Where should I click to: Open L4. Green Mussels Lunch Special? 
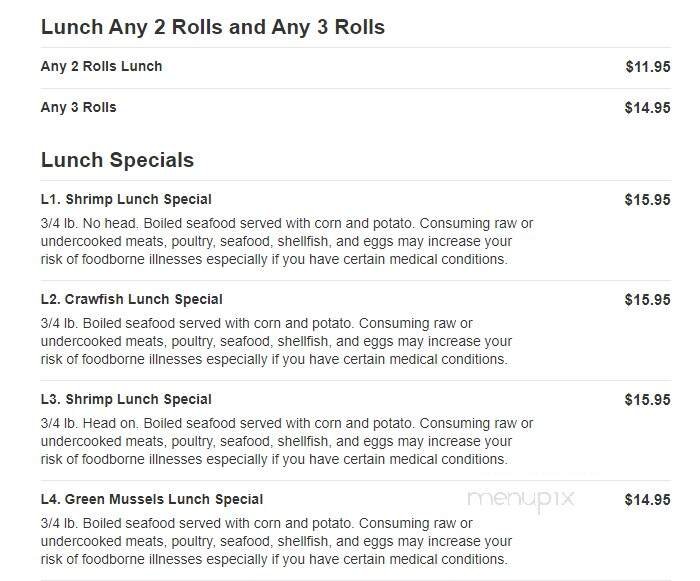pos(152,499)
